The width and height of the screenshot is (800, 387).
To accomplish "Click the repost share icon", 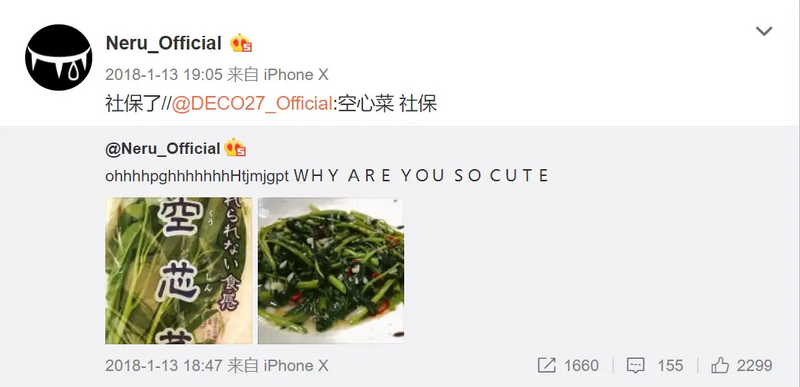I will tap(546, 365).
